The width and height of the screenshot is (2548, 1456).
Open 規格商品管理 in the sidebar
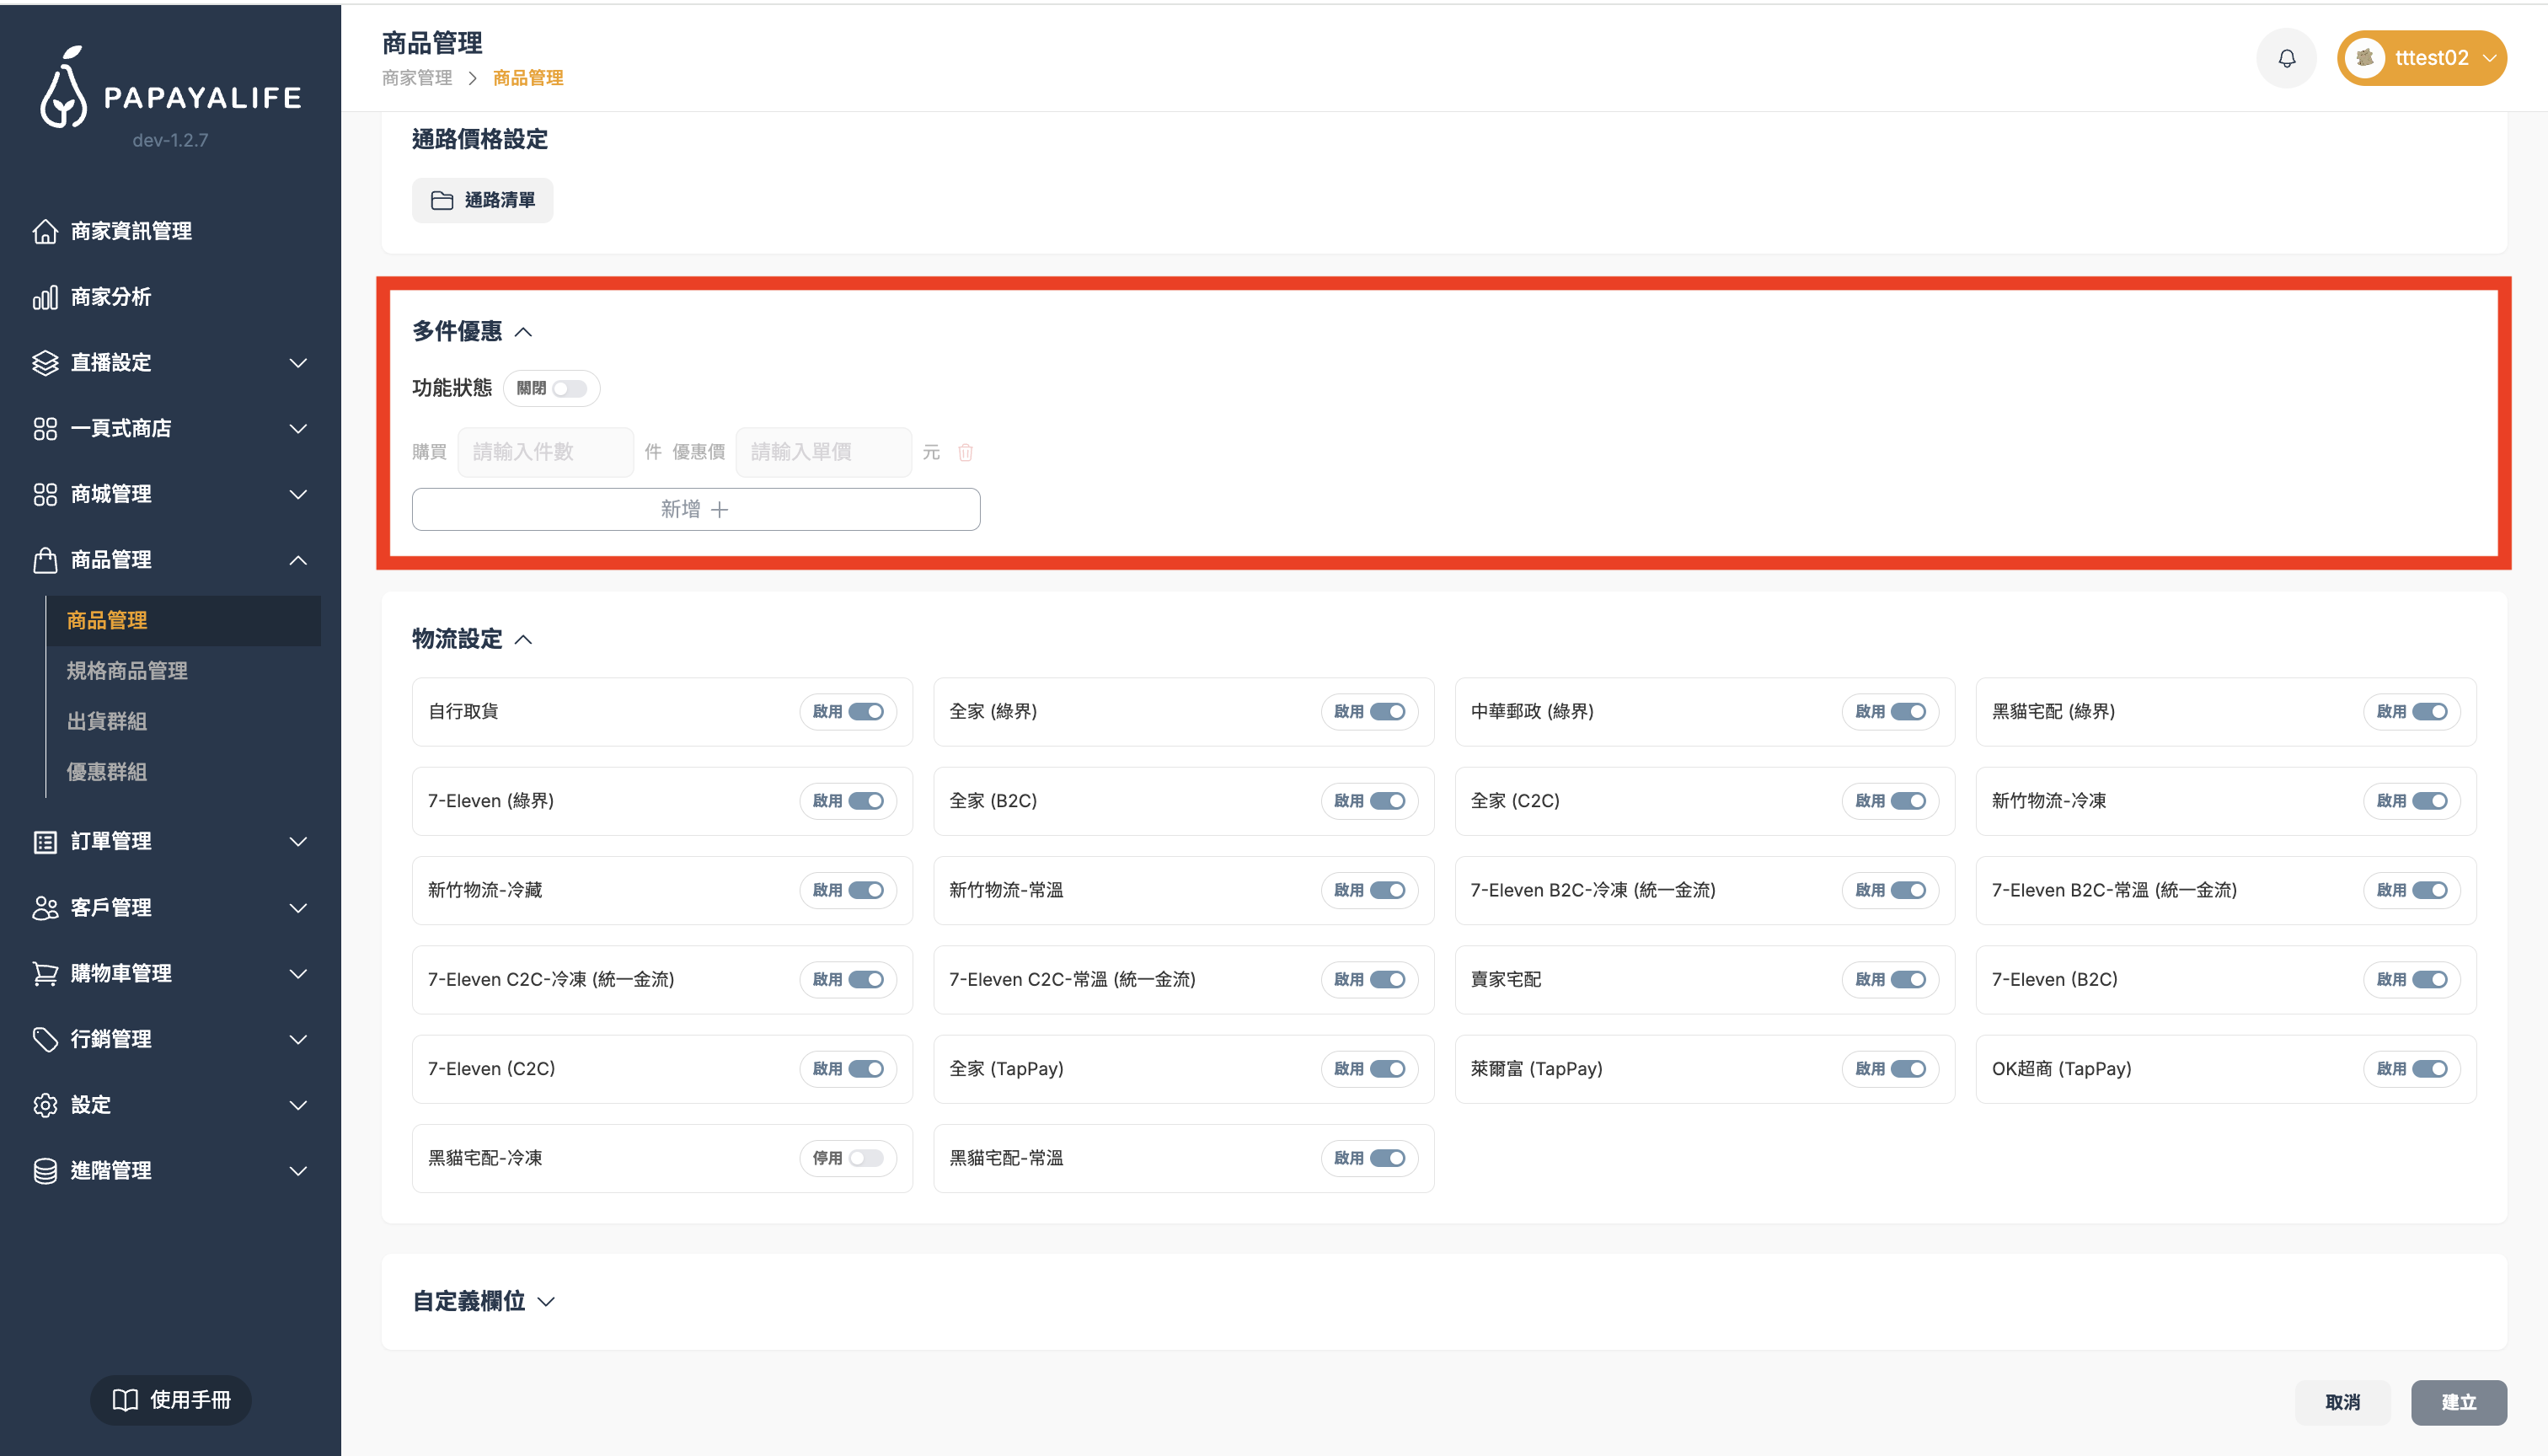(x=127, y=671)
